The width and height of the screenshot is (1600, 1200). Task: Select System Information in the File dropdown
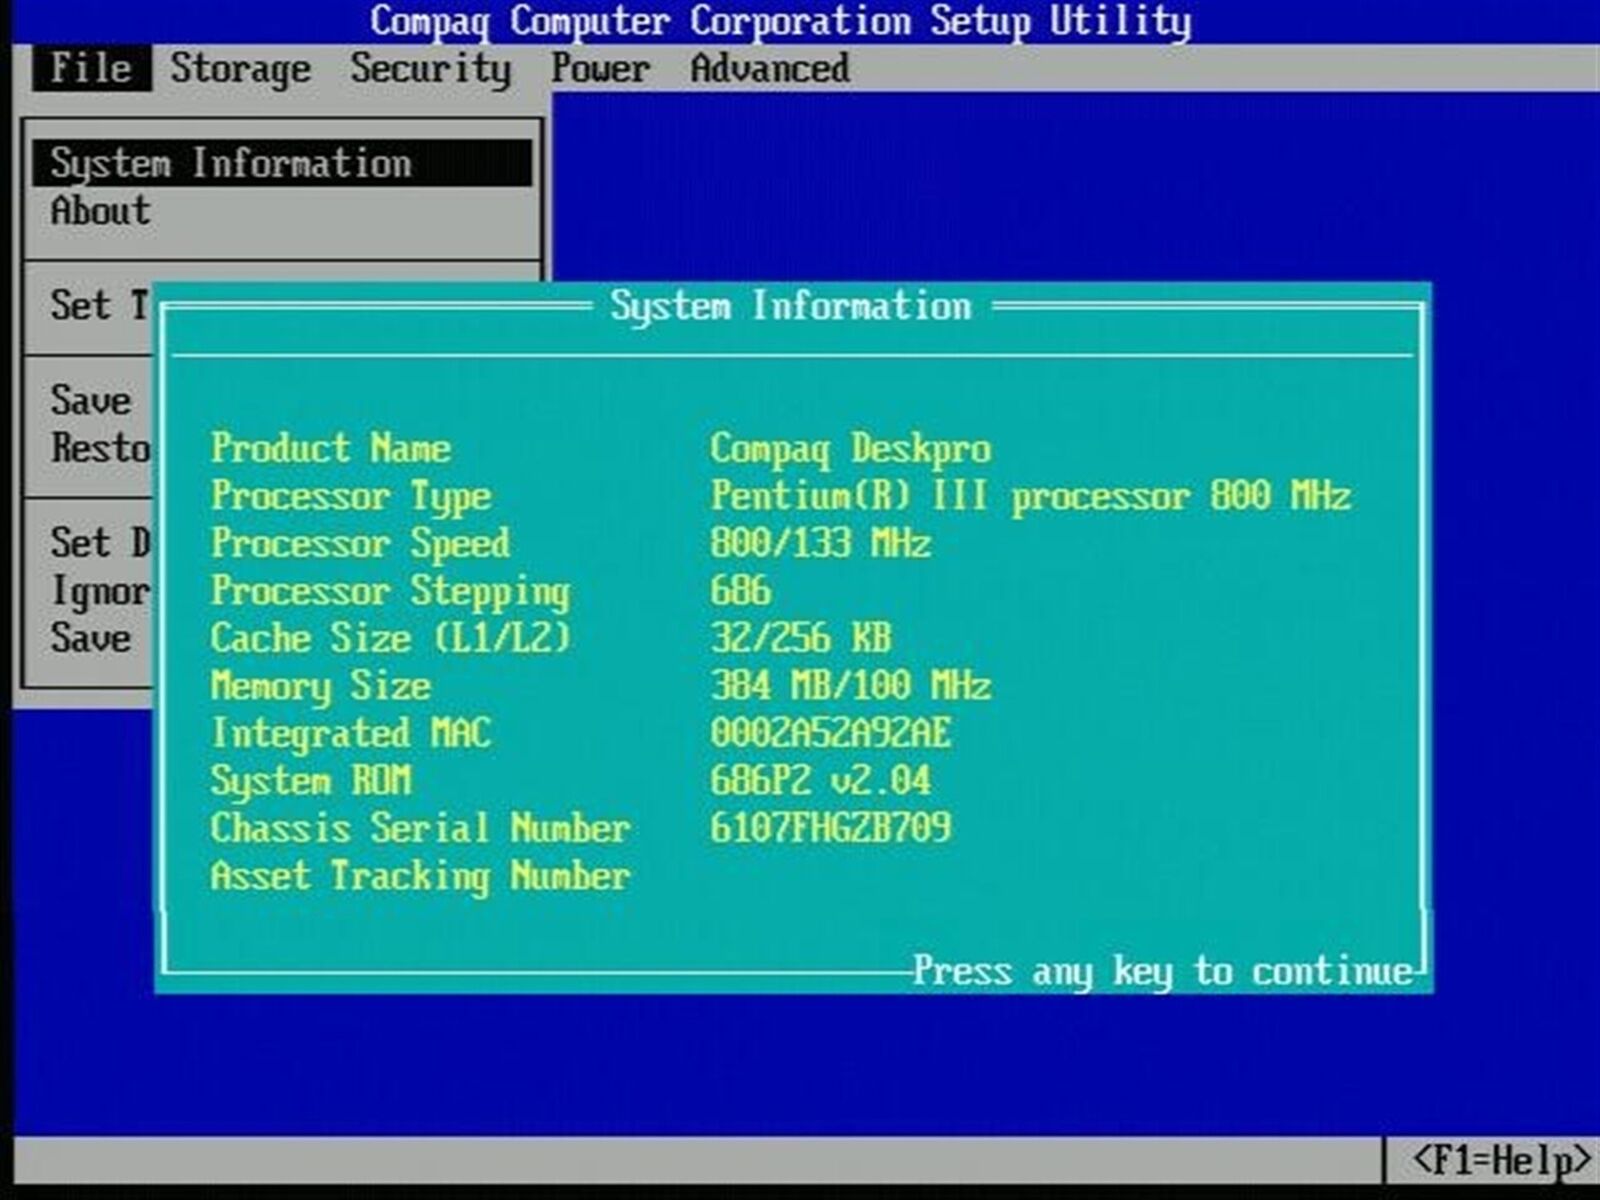coord(231,163)
